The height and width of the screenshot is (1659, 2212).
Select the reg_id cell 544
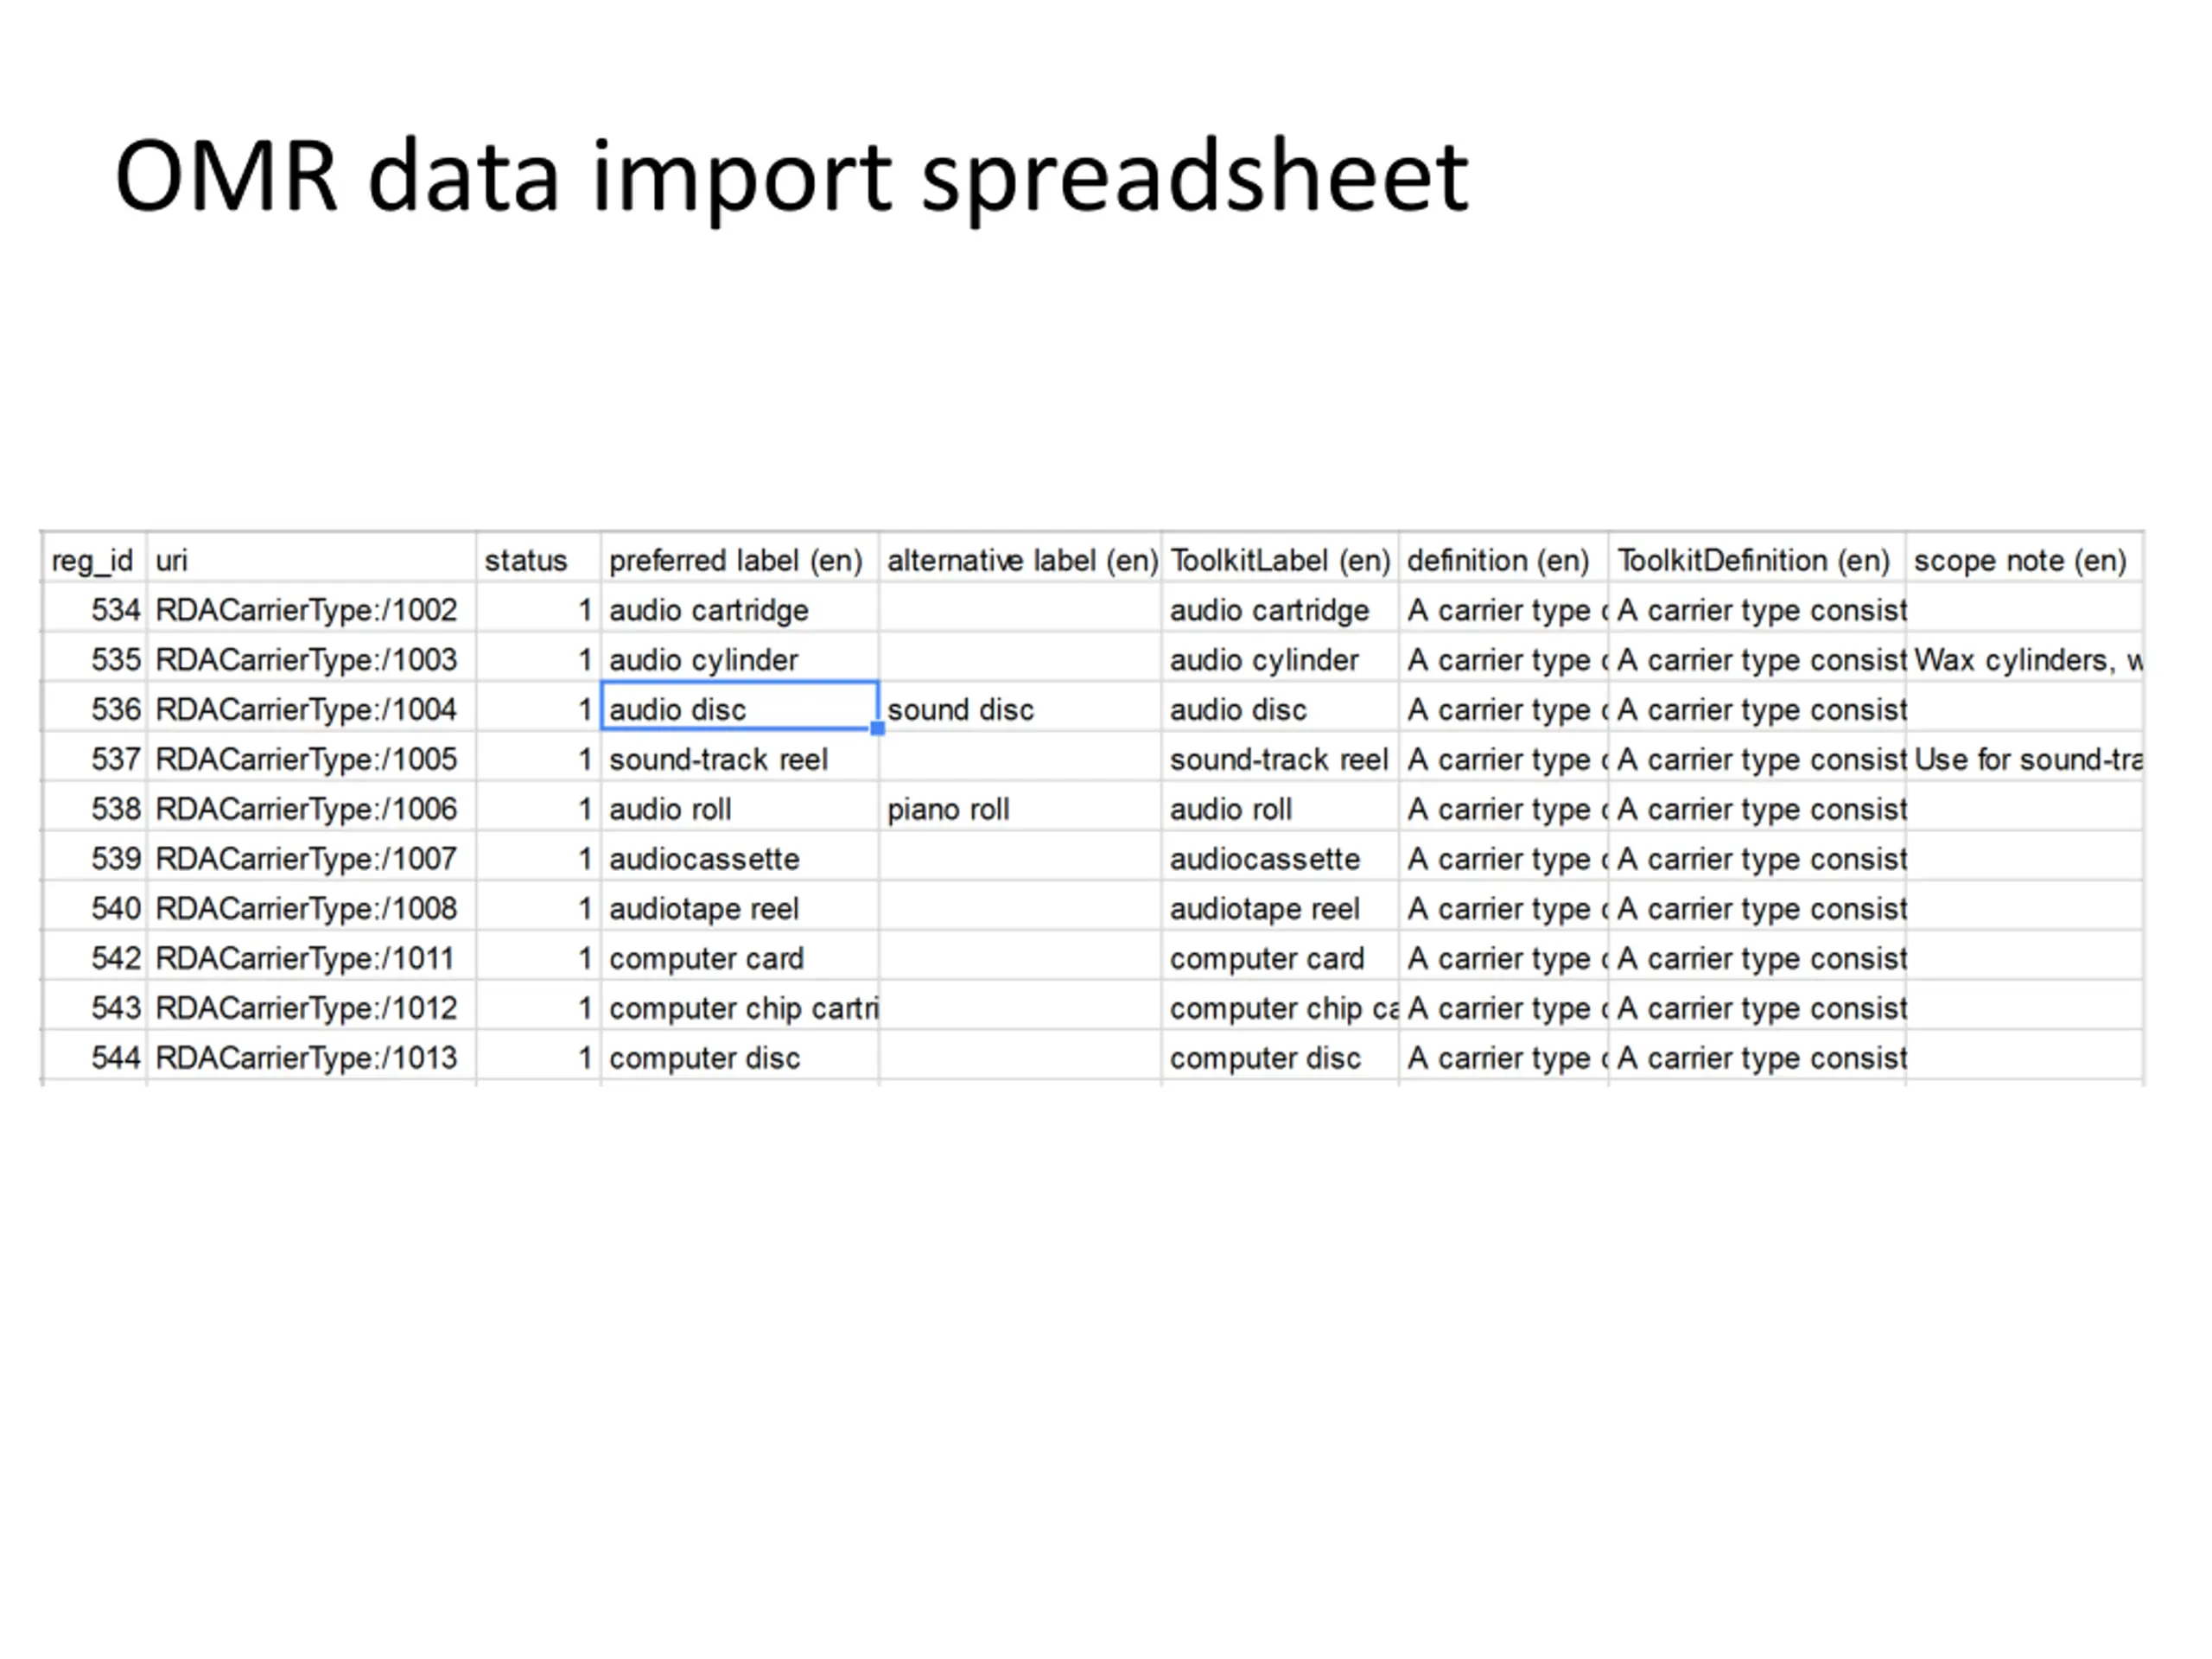(94, 1057)
